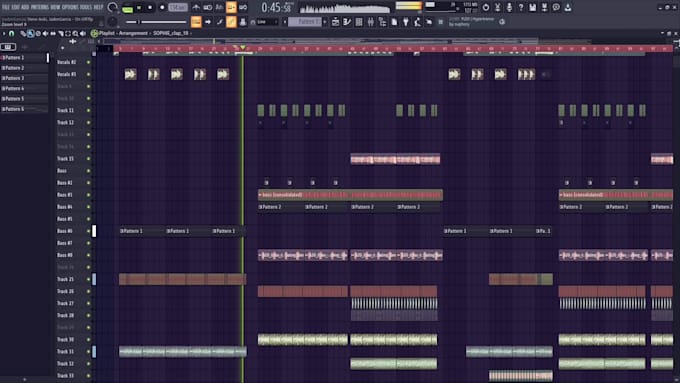Mute the Vocals #2 track green light
Image resolution: width=680 pixels, height=383 pixels.
[x=88, y=62]
